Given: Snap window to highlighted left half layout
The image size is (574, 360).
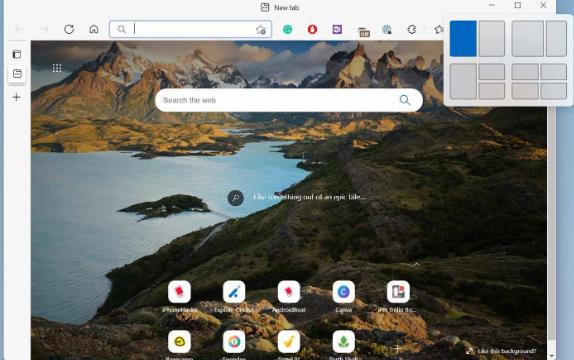Looking at the screenshot, I should 463,38.
